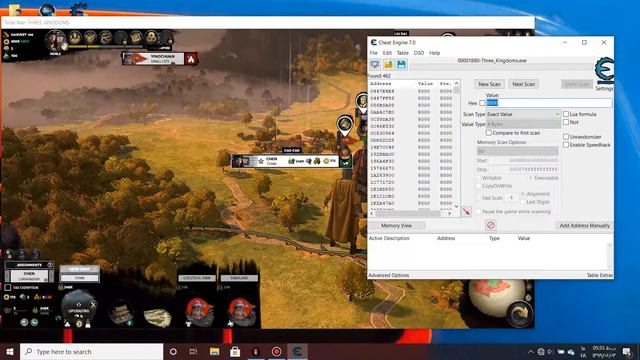
Task: Click the Livestock Farm label in game
Action: (197, 278)
